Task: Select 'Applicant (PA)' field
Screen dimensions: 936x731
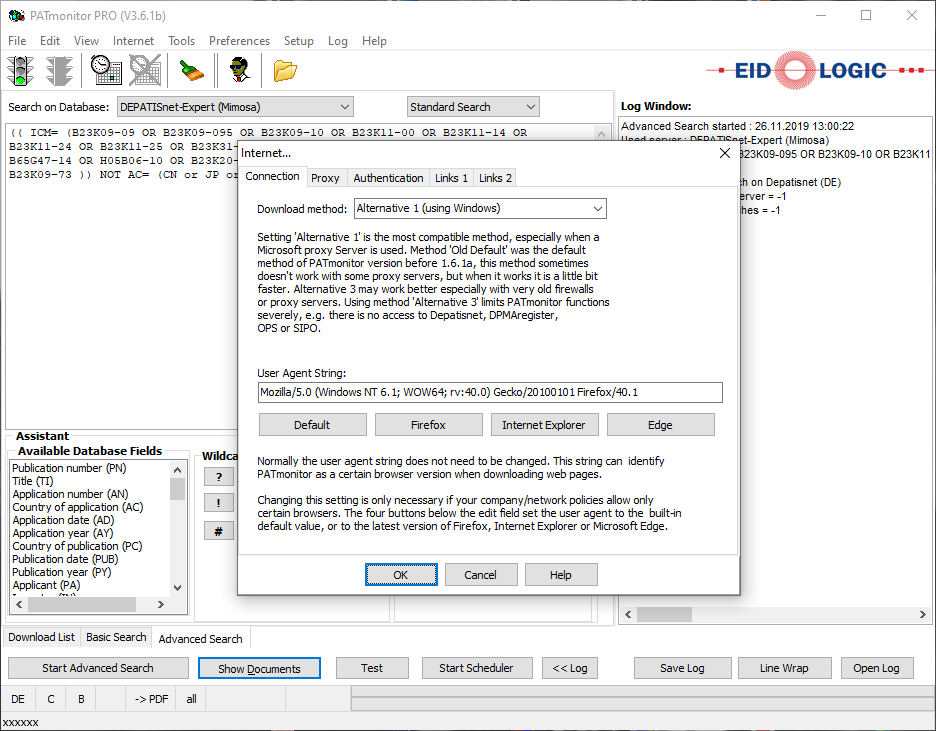Action: [x=46, y=585]
